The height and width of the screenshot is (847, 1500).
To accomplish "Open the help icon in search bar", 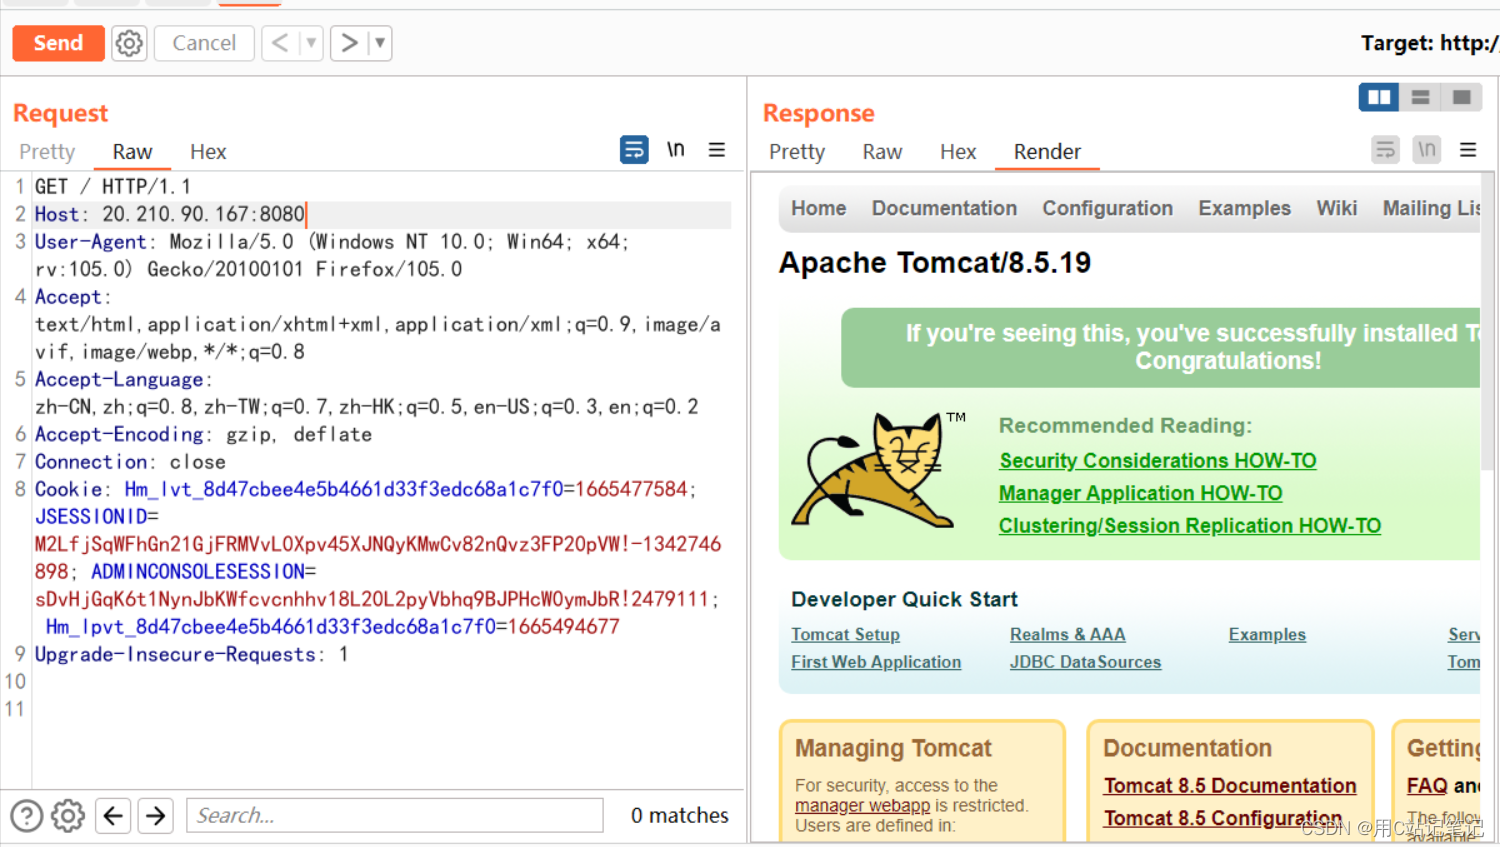I will (x=26, y=816).
